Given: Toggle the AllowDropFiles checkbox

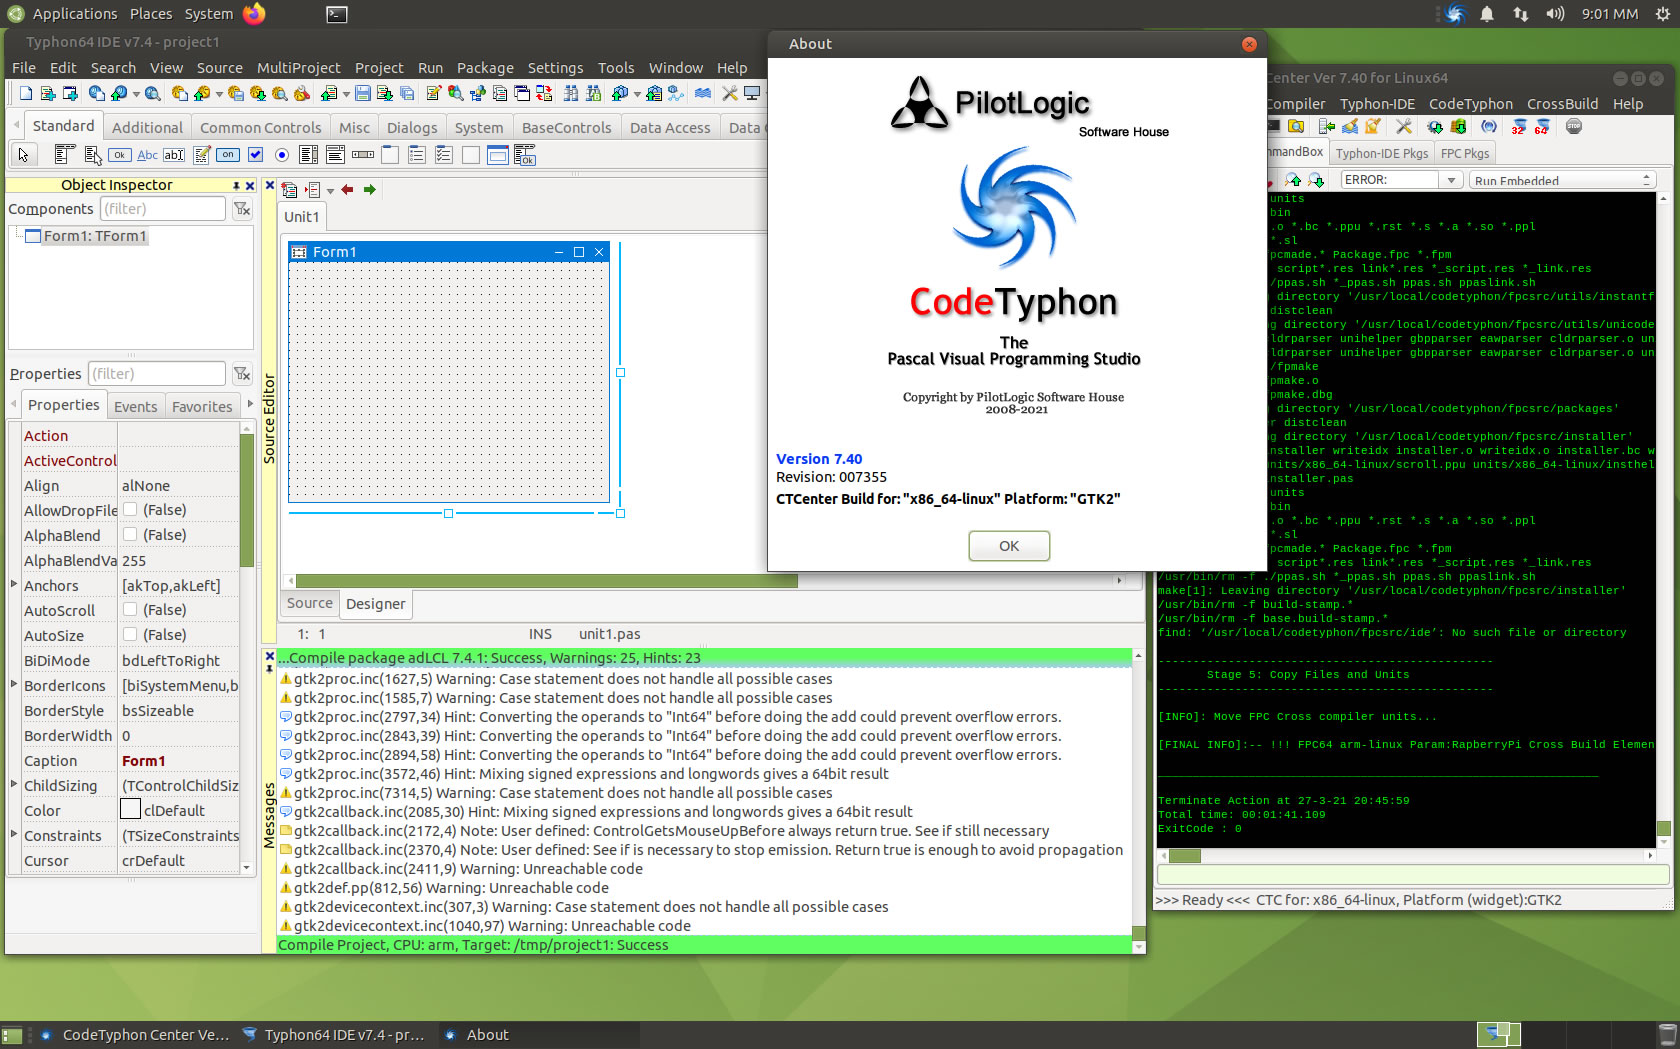Looking at the screenshot, I should (130, 510).
